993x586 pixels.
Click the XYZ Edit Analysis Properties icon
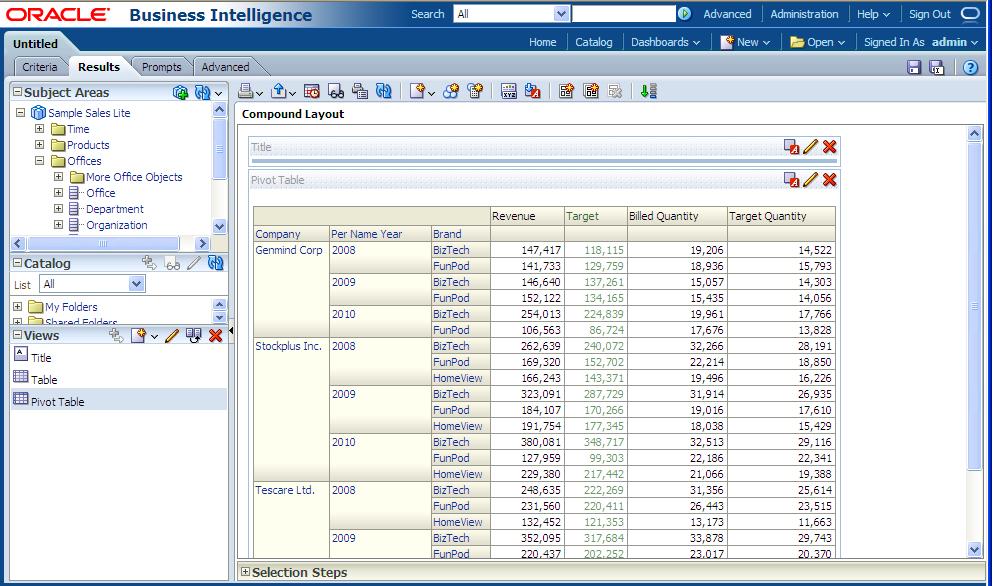pos(509,91)
